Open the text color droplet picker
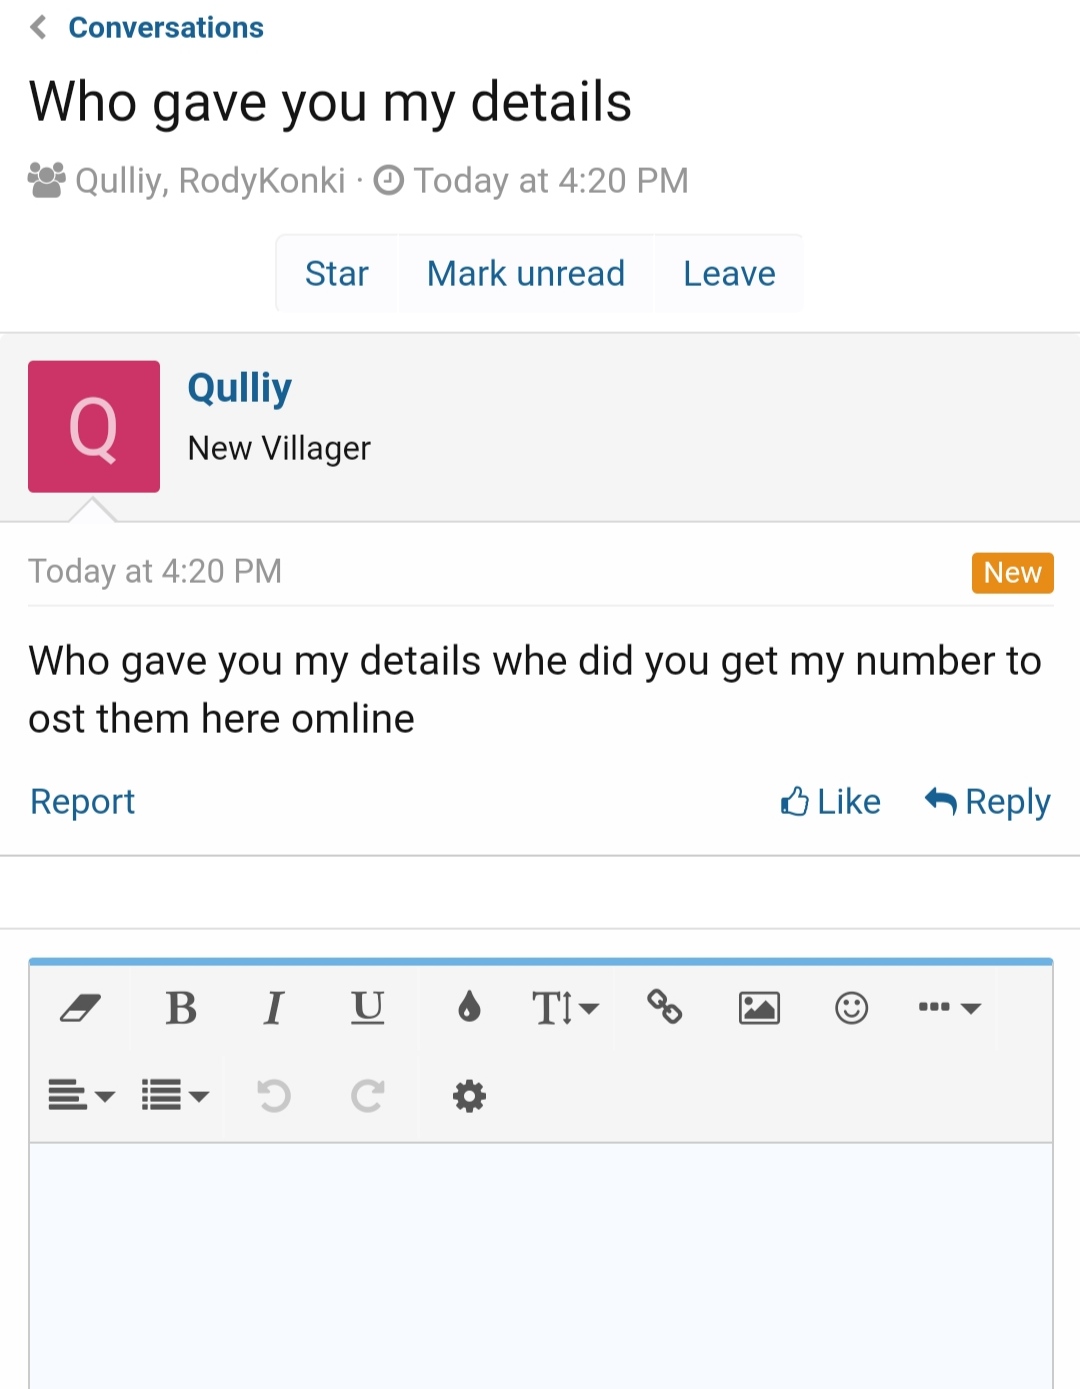Image resolution: width=1080 pixels, height=1389 pixels. 469,1007
